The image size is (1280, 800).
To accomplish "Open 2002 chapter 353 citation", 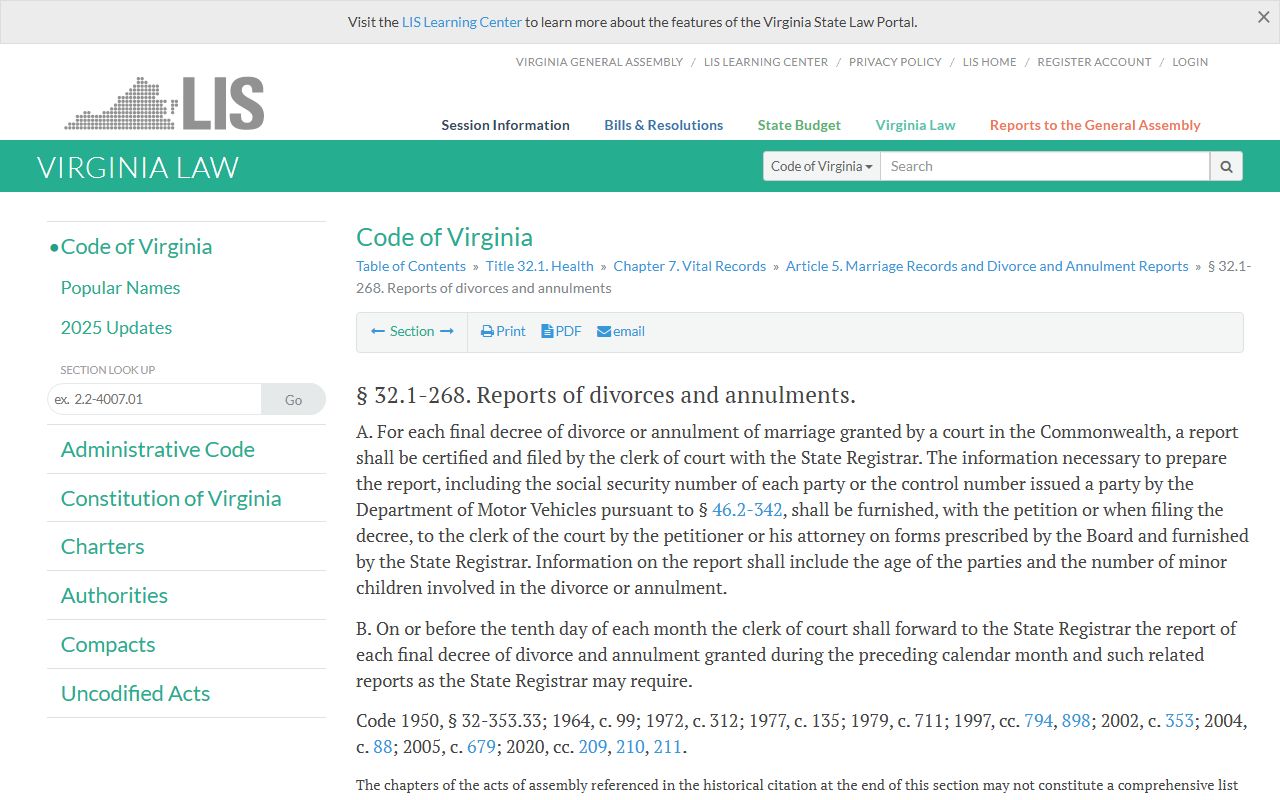I will (1179, 720).
